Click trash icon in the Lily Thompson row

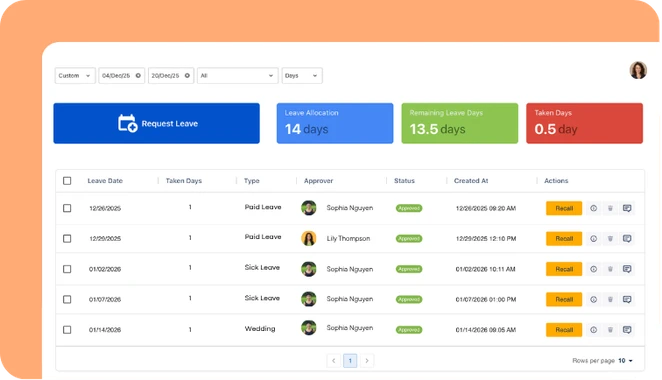coord(610,239)
